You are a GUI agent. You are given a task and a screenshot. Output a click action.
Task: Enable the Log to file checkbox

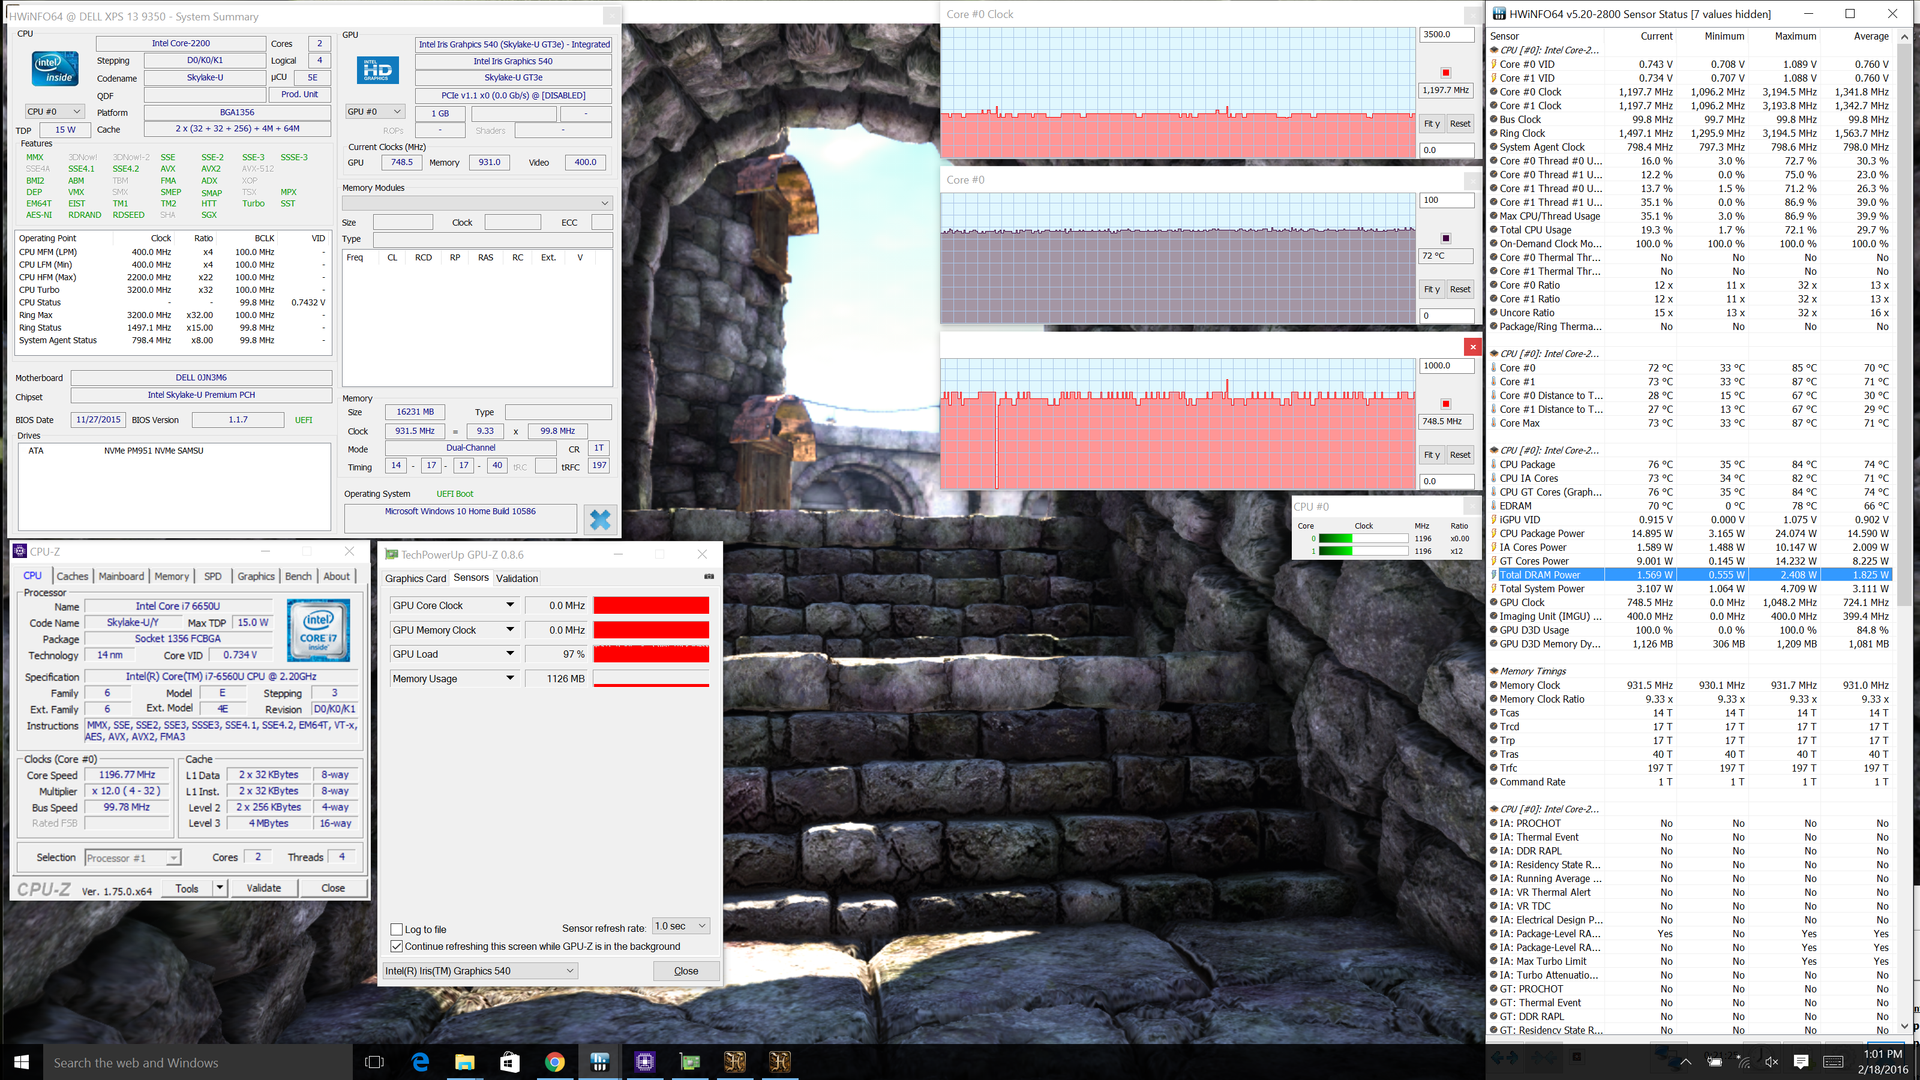pos(397,929)
